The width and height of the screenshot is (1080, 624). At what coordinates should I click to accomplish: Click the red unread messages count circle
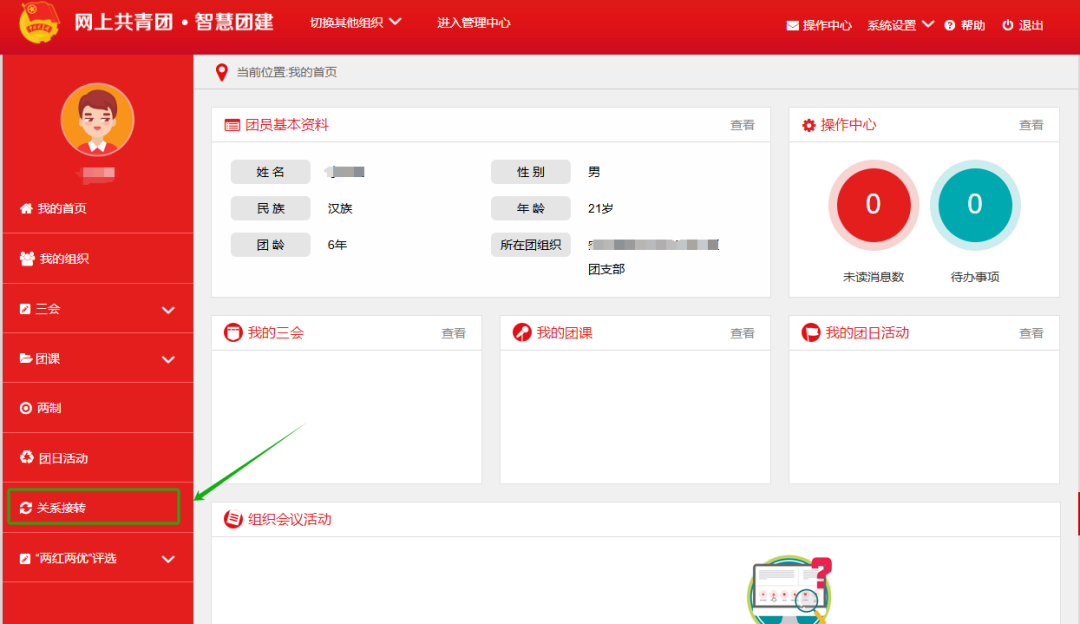(x=873, y=205)
